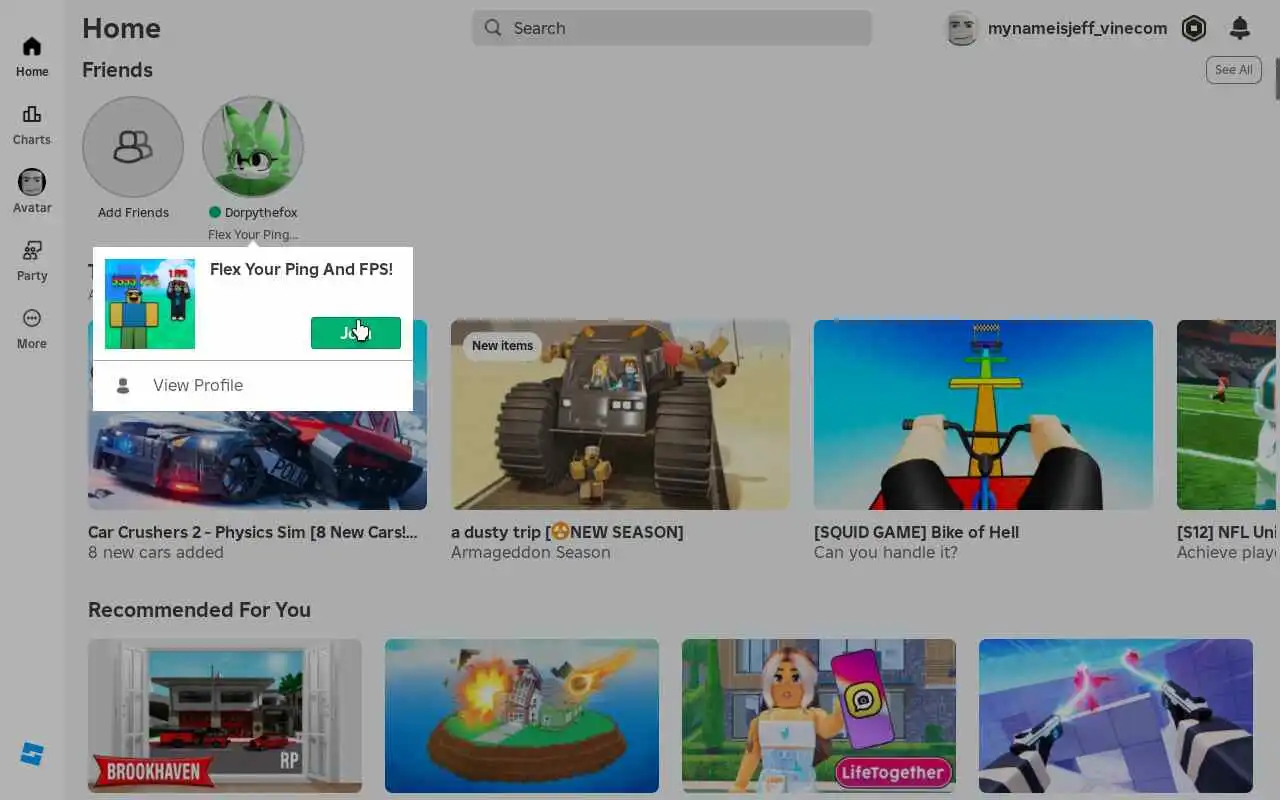1280x800 pixels.
Task: Open the Avatar sidebar icon
Action: pyautogui.click(x=32, y=182)
